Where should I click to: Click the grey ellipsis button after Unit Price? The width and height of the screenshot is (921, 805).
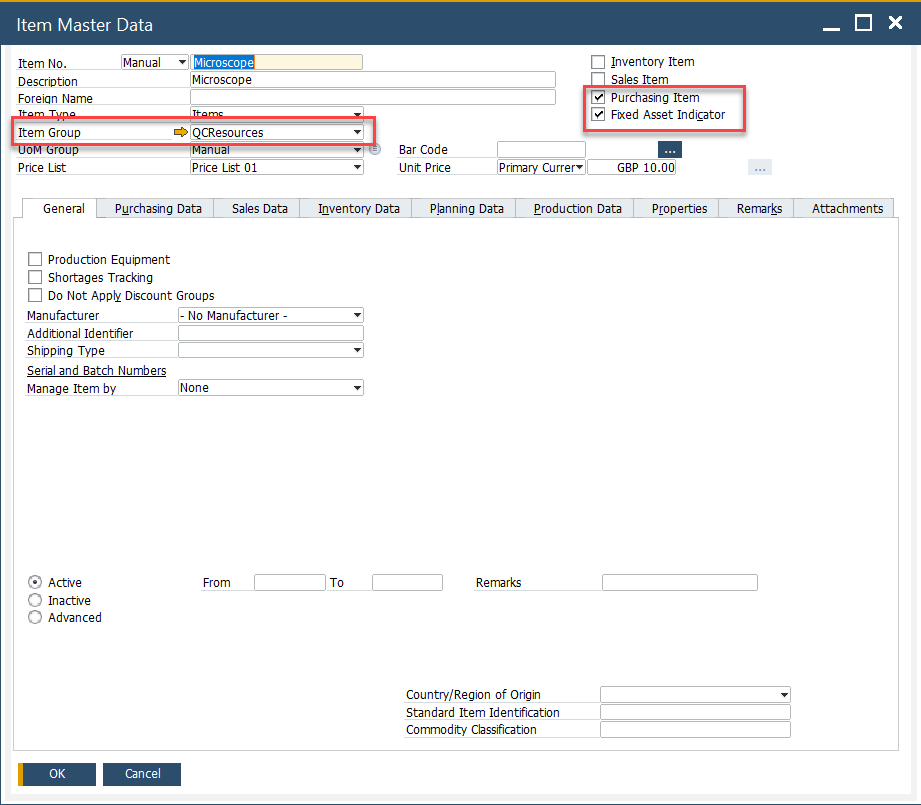pos(759,168)
